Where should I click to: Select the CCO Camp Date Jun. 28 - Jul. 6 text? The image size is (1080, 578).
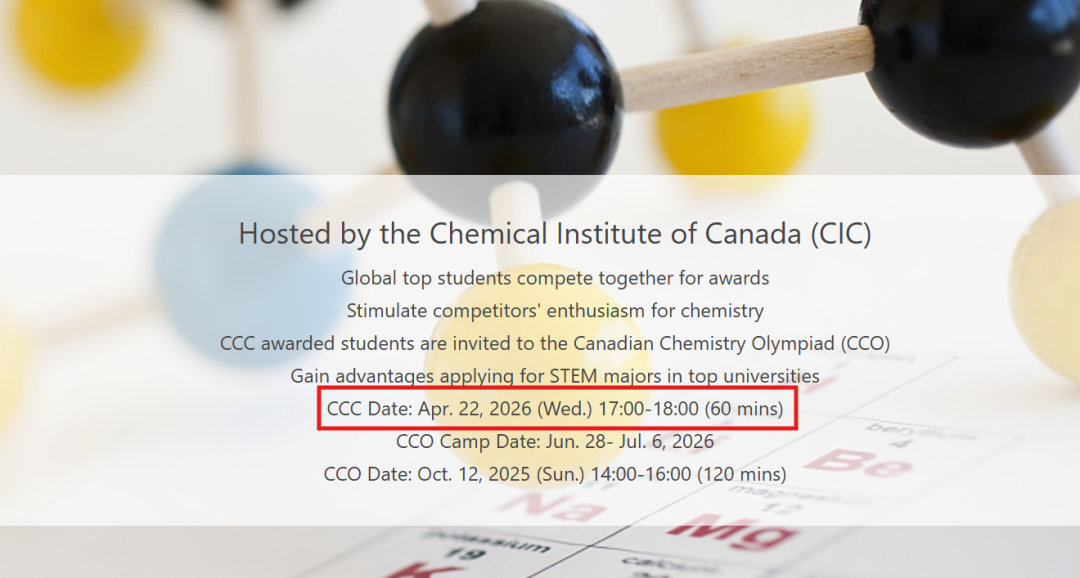coord(555,441)
